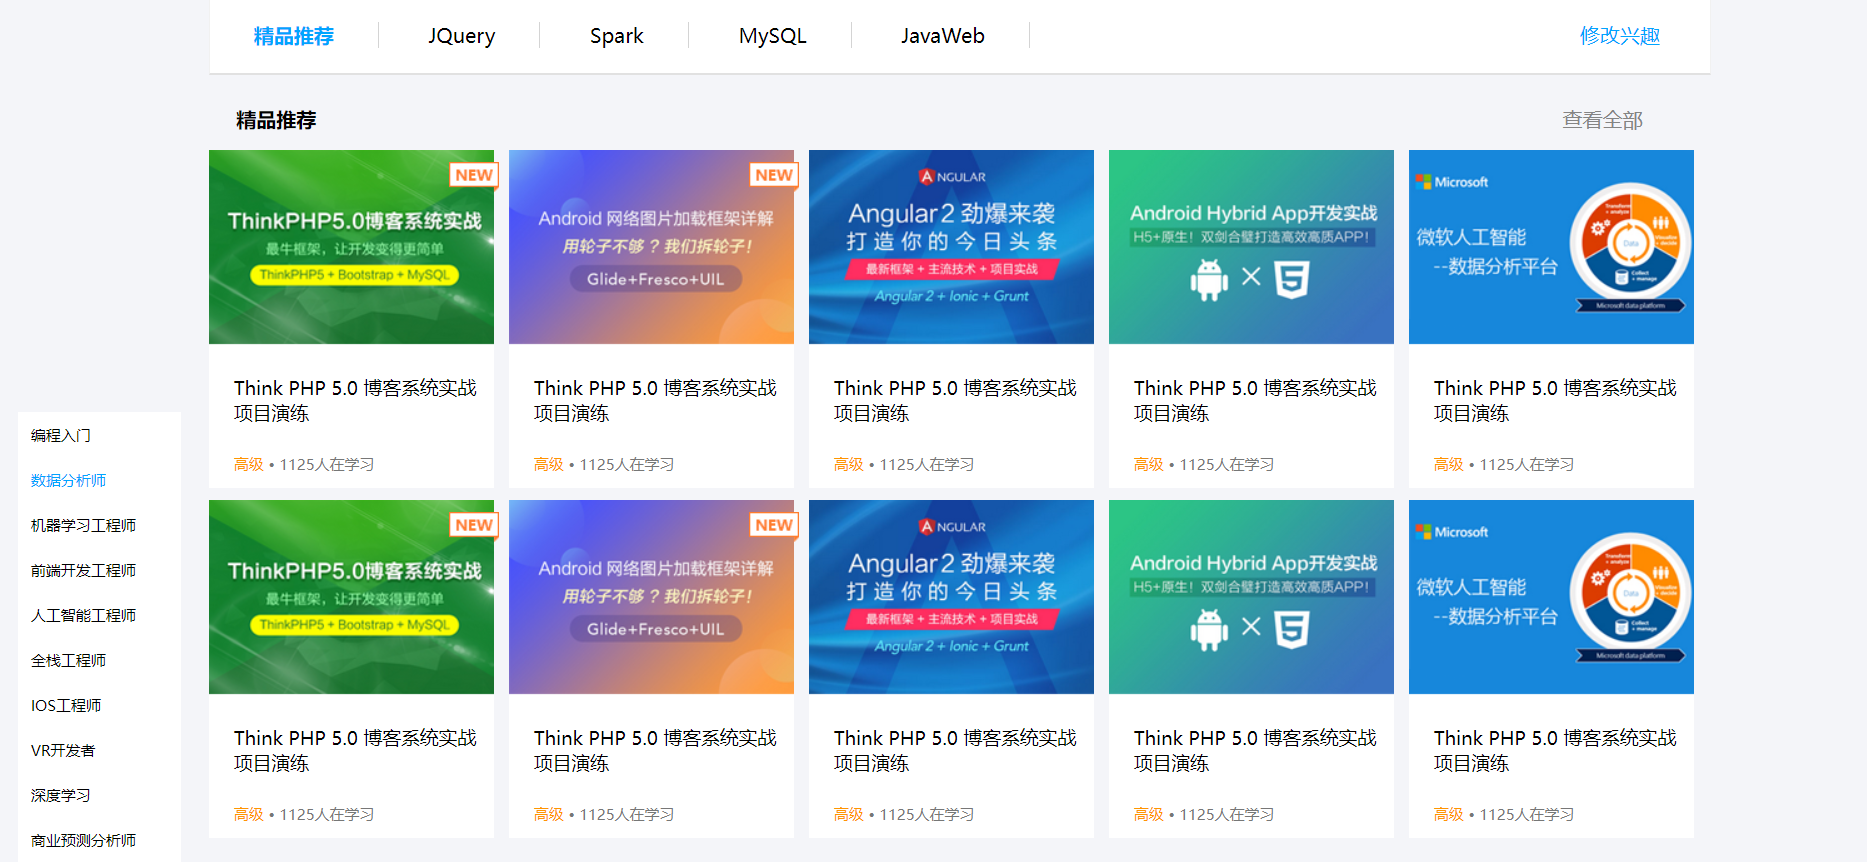Open top-row Microsoft 微软人工智能 thumbnail
The image size is (1867, 862).
(1551, 247)
